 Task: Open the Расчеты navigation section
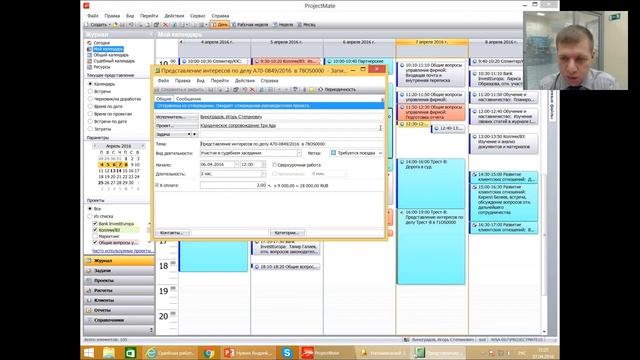119,291
